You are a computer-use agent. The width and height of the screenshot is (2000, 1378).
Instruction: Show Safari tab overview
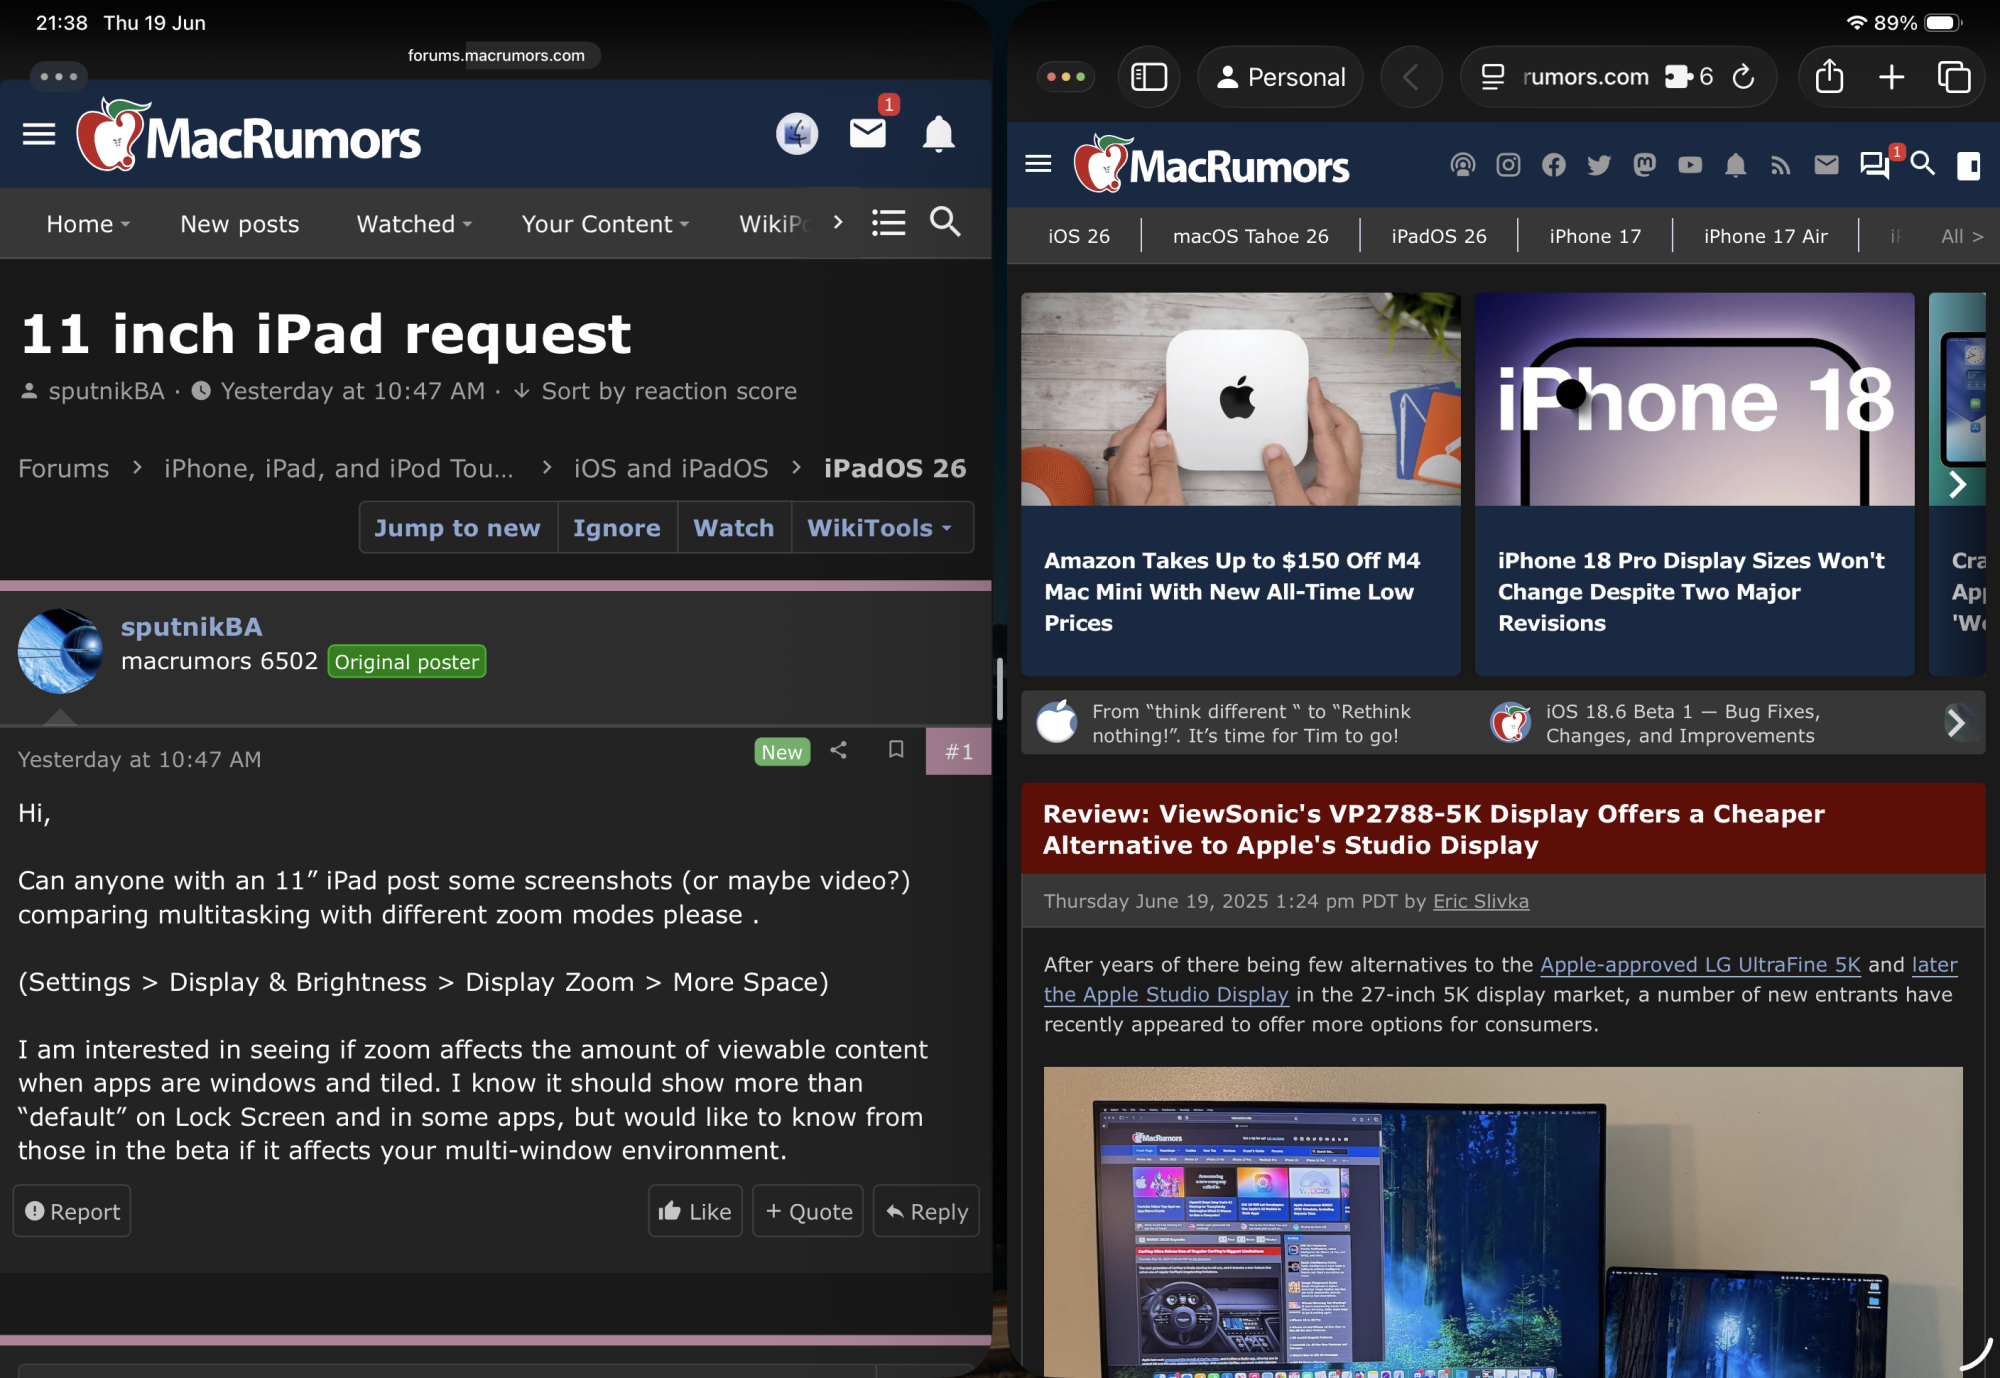coord(1953,77)
